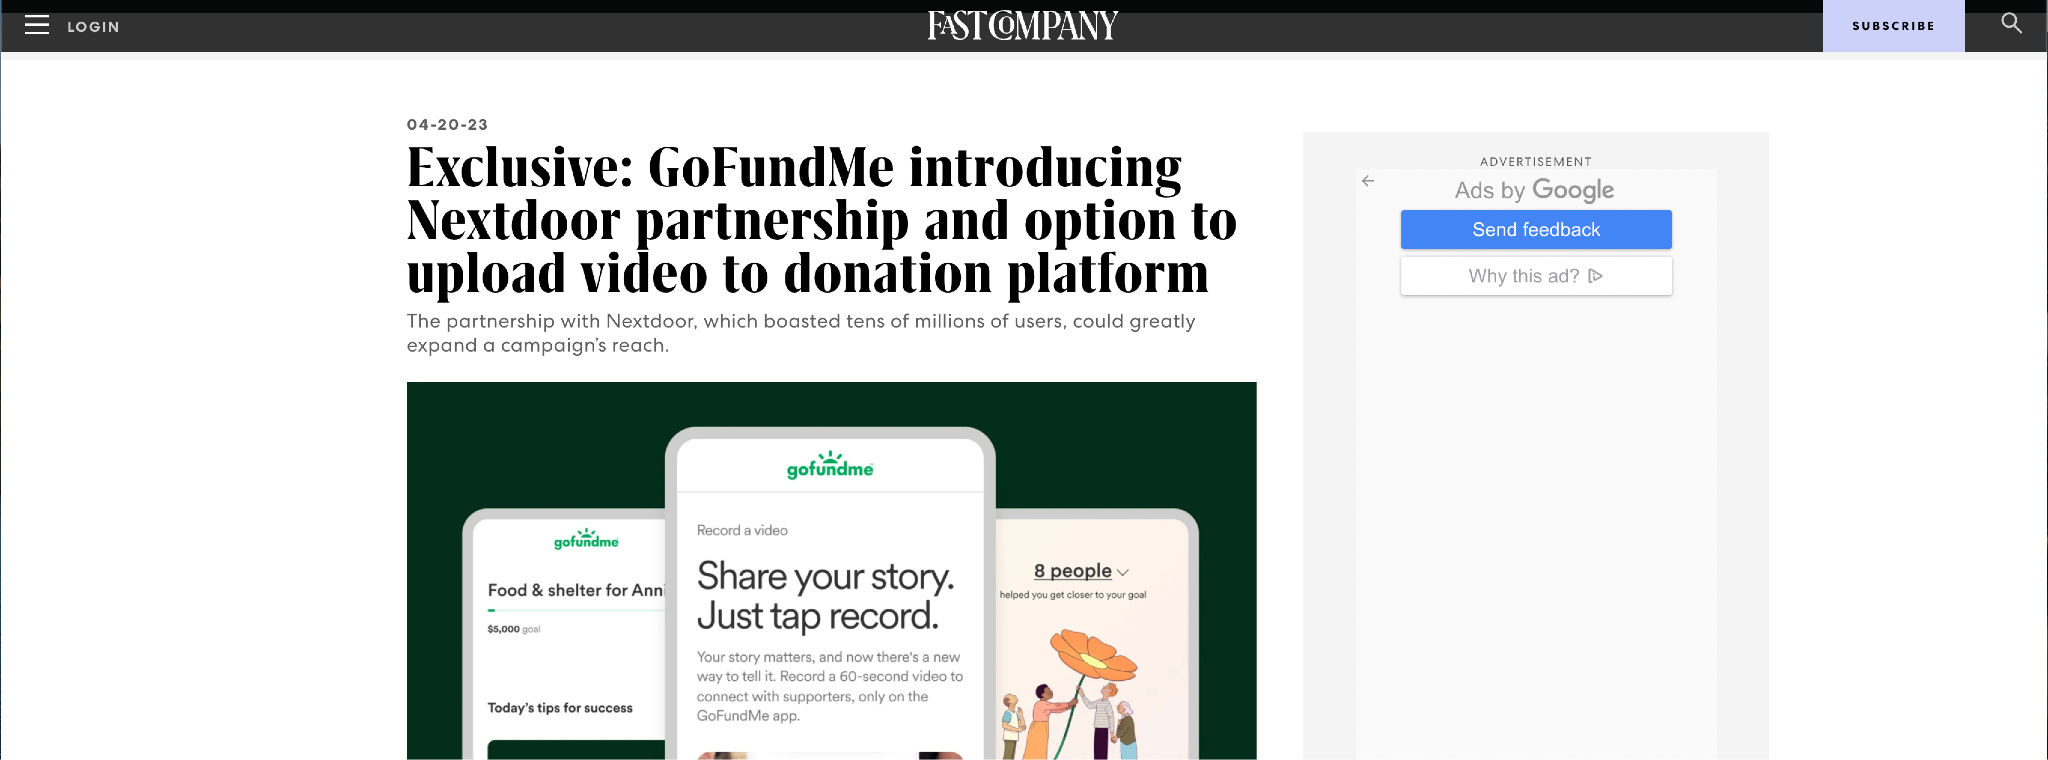The image size is (2048, 760).
Task: Click the 04-20-23 article date
Action: click(447, 125)
